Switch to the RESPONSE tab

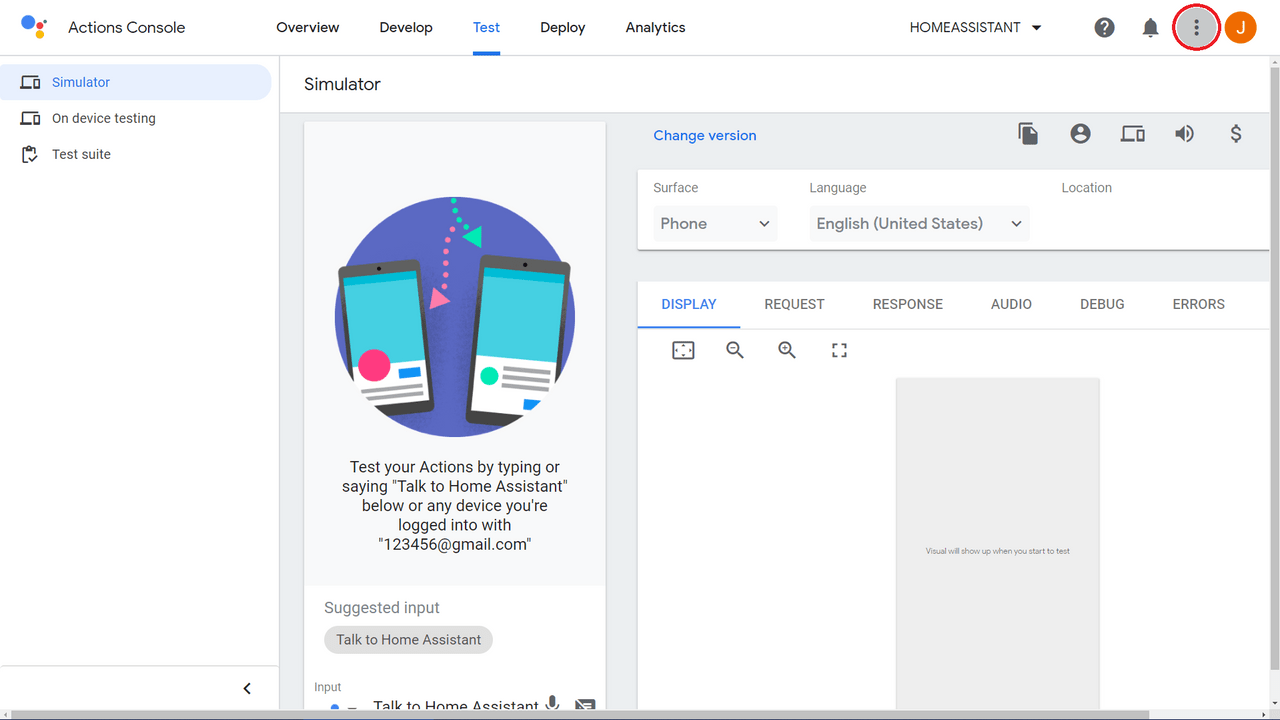click(x=908, y=304)
